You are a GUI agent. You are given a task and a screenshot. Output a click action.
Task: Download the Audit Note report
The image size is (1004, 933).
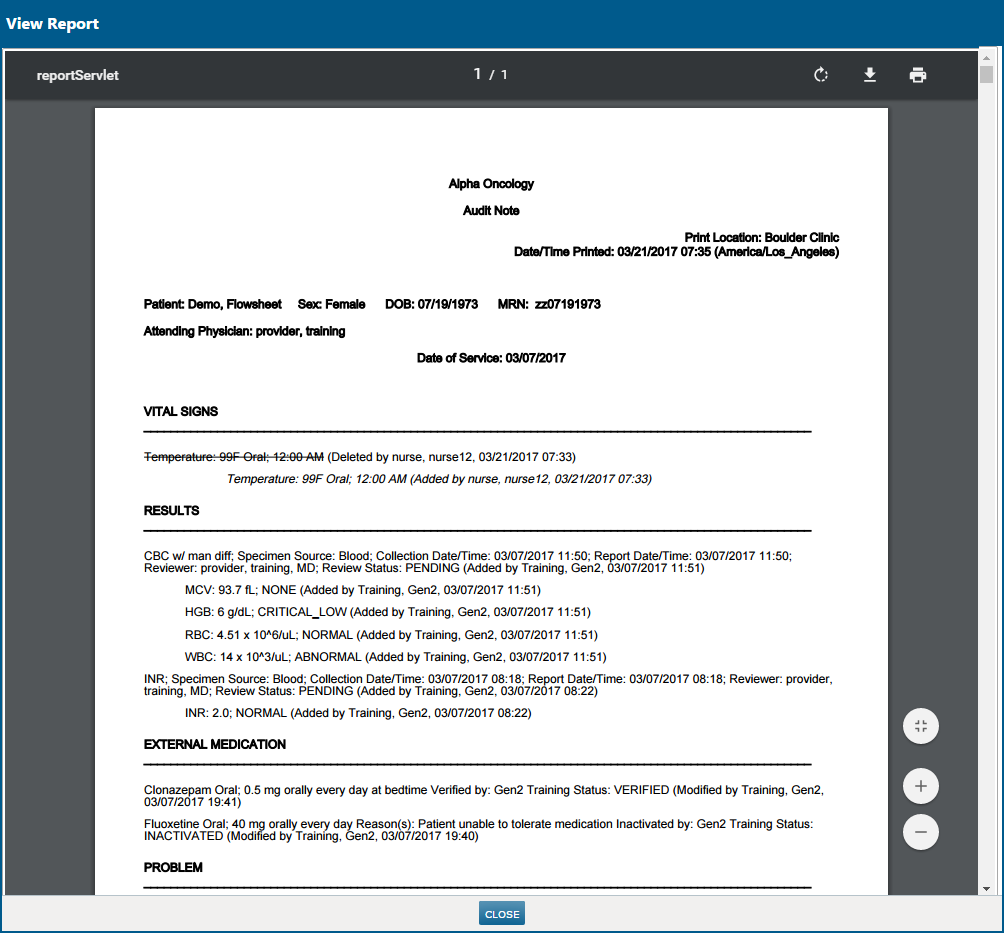point(869,74)
